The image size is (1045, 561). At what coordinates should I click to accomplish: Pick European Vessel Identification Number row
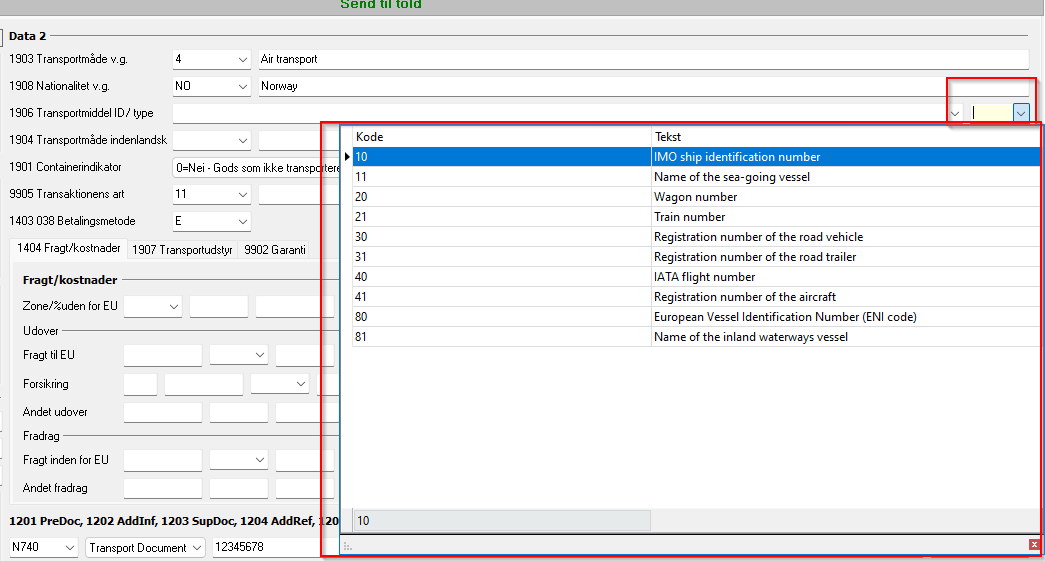point(784,317)
